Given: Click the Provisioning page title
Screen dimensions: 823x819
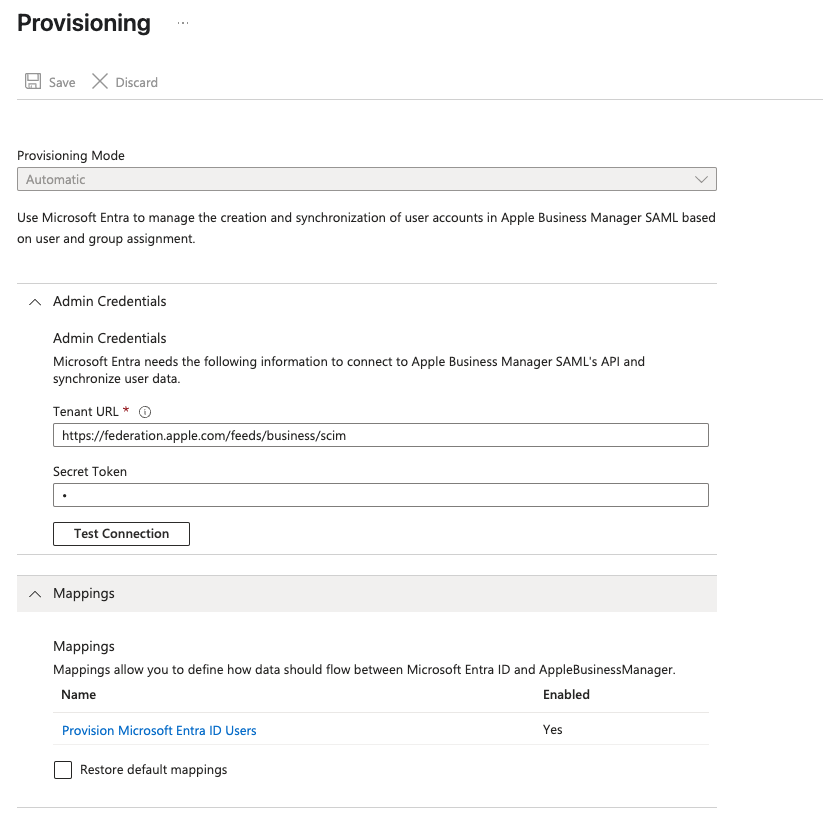Looking at the screenshot, I should 84,23.
